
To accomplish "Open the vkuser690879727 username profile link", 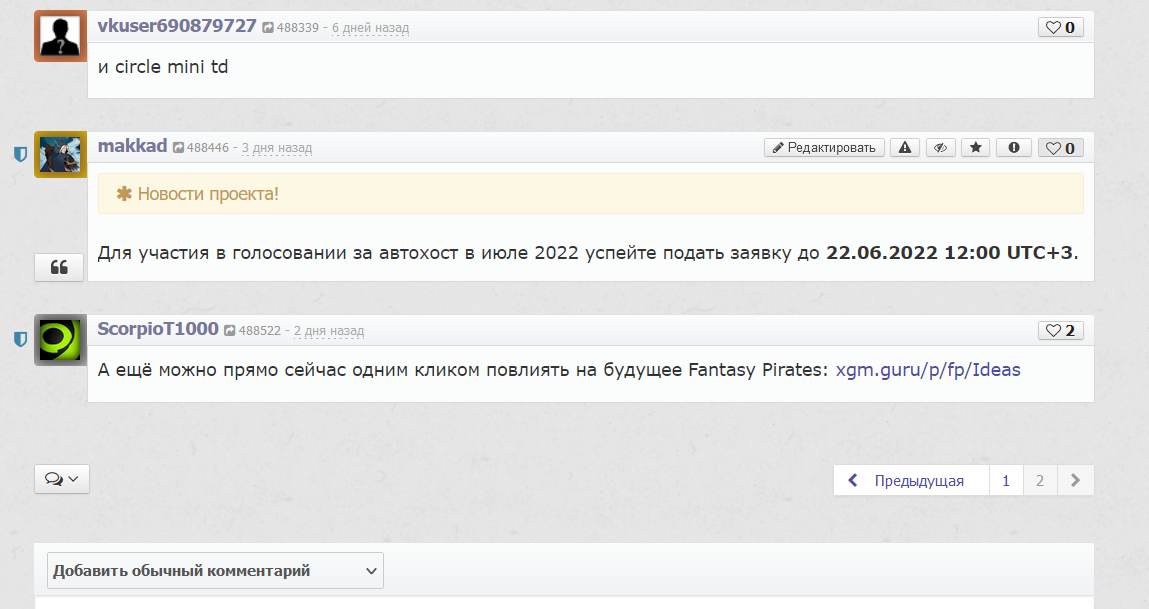I will point(177,26).
